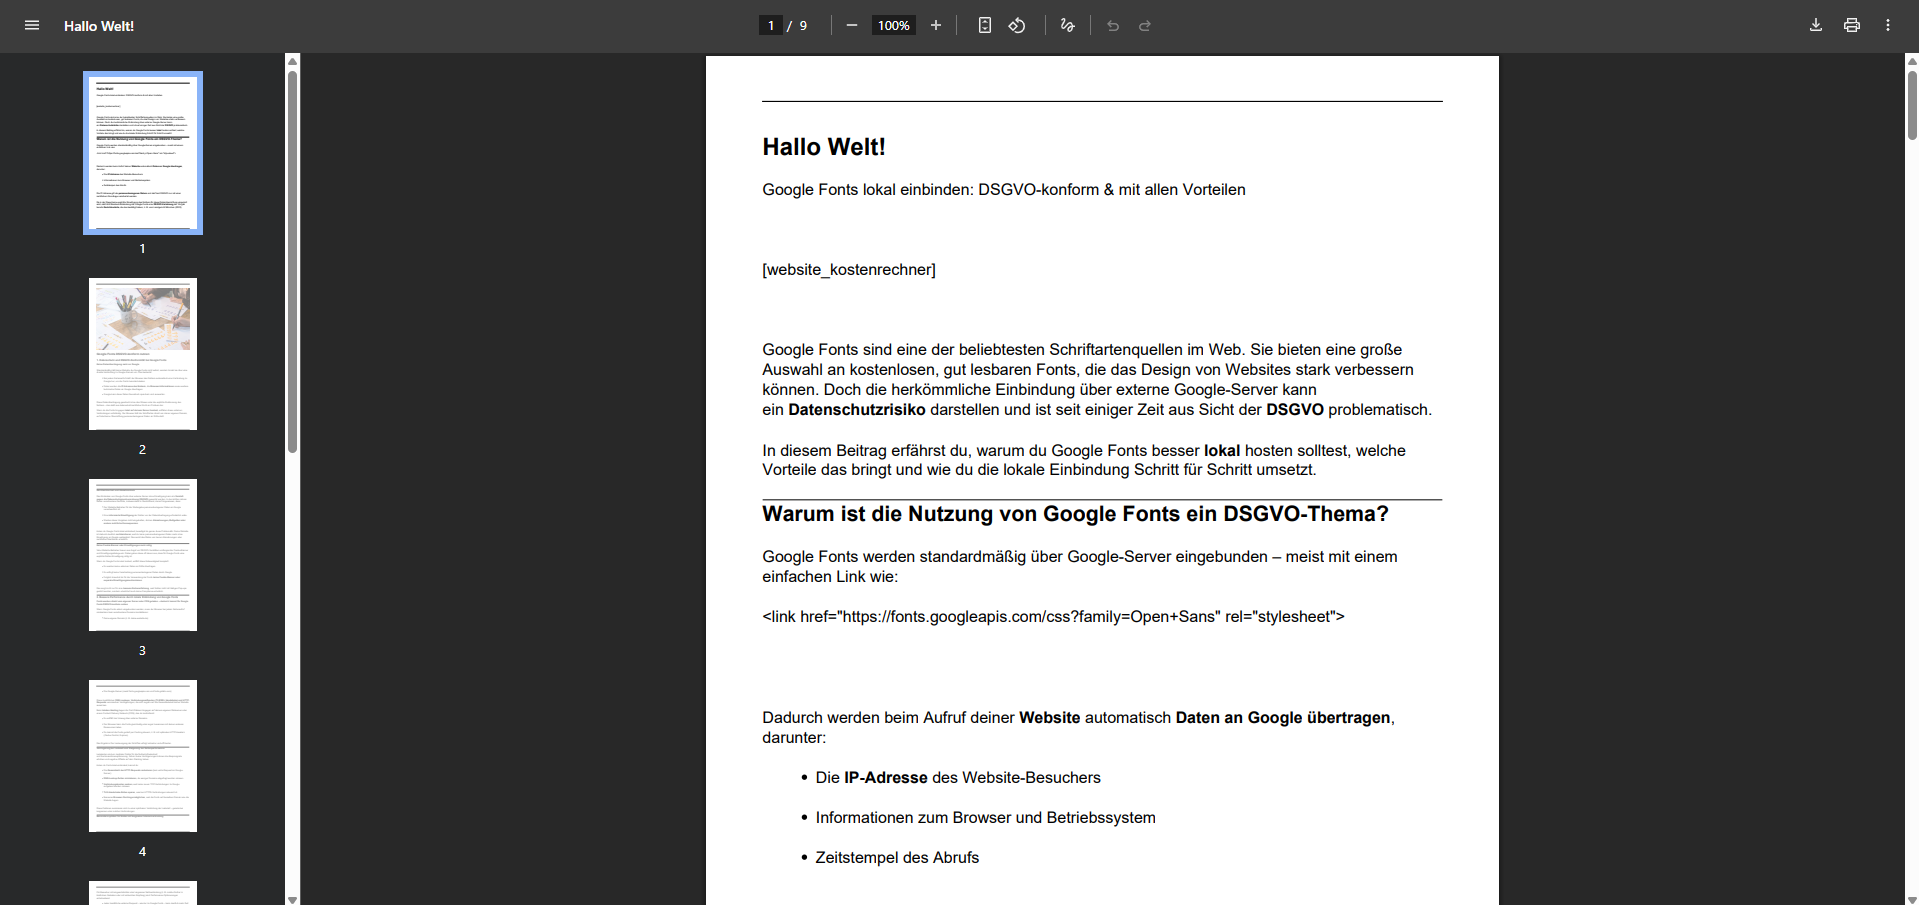Go to page 4 thumbnail
Screen dimensions: 1919x905
point(143,756)
